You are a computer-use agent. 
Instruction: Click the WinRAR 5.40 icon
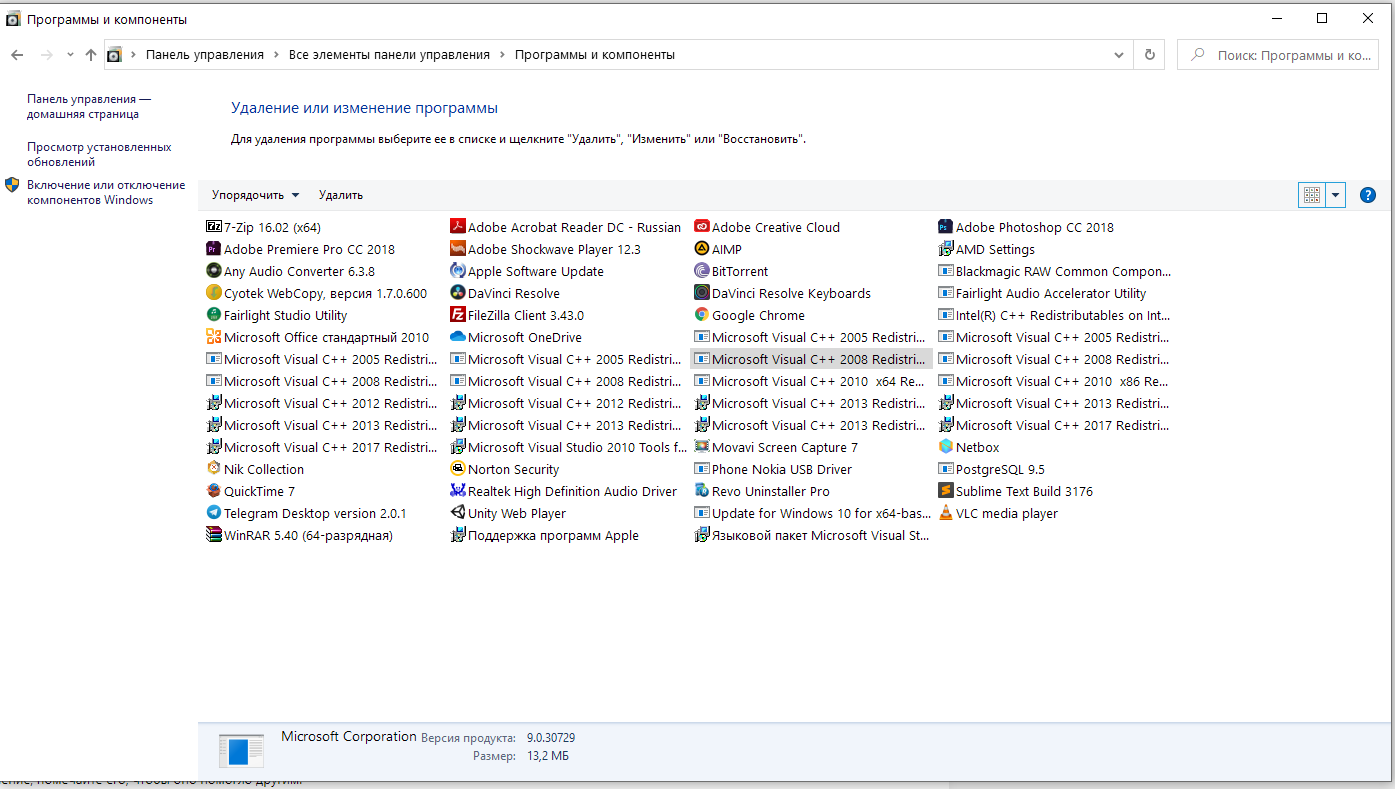tap(213, 535)
